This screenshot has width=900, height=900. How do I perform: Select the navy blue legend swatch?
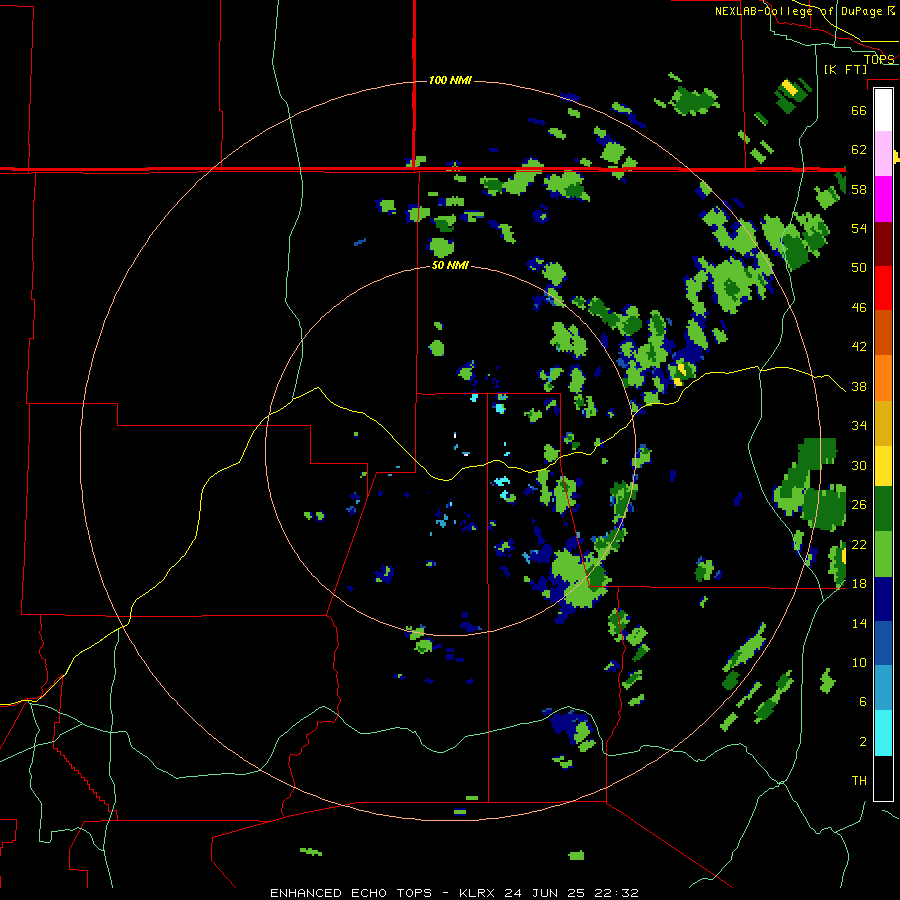click(883, 599)
